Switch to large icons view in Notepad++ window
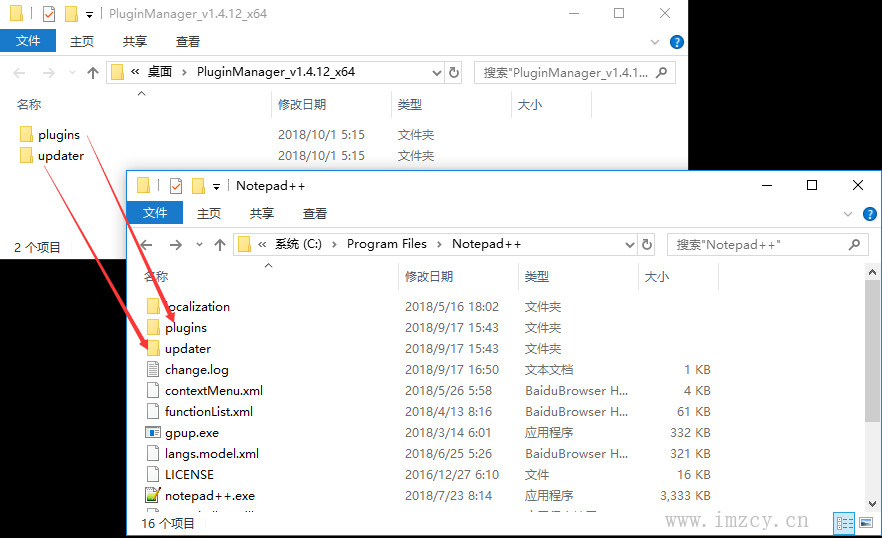The width and height of the screenshot is (882, 538). pos(867,523)
